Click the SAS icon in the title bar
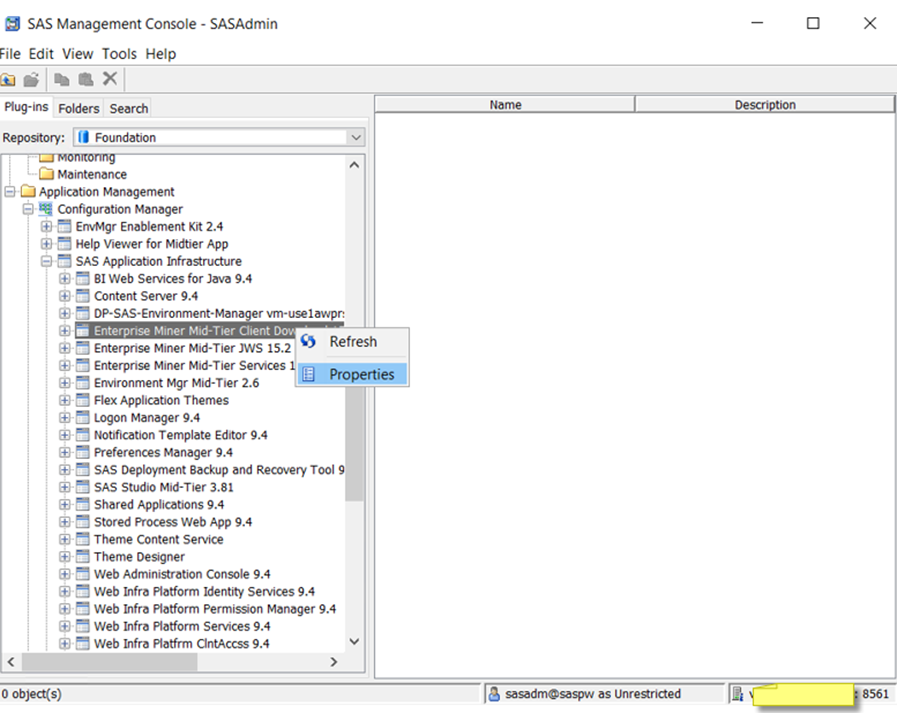The width and height of the screenshot is (897, 713). (x=13, y=22)
